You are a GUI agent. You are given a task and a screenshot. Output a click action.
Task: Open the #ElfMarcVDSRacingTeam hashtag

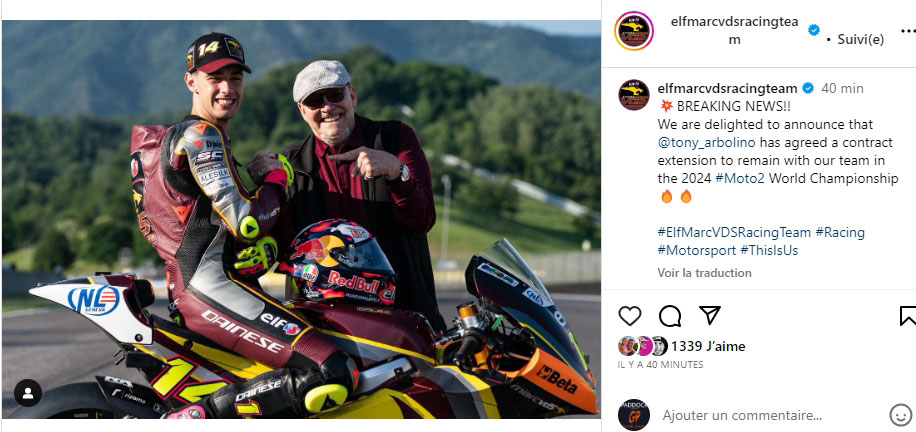tap(734, 232)
